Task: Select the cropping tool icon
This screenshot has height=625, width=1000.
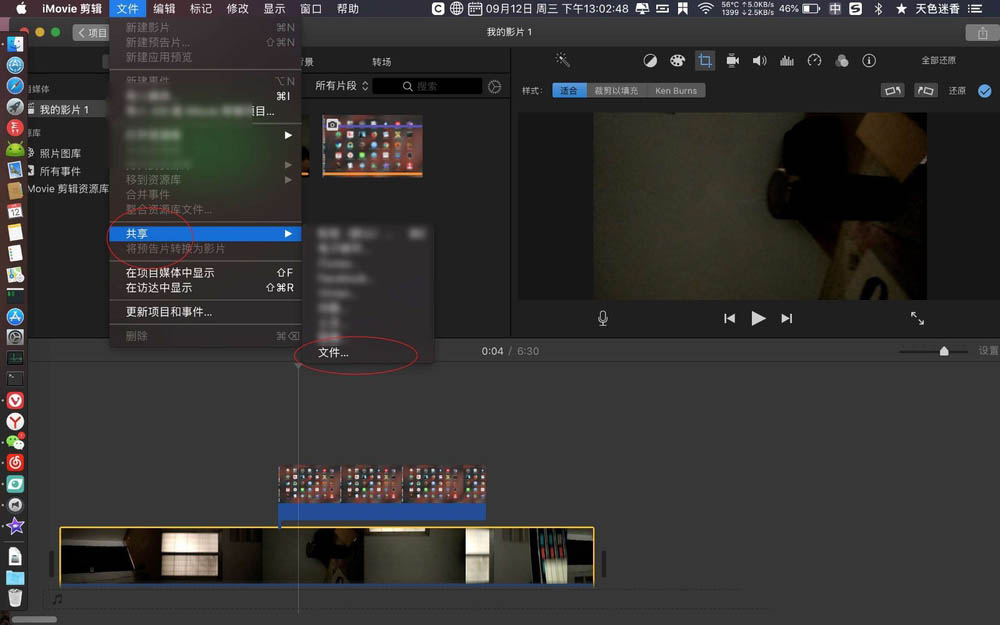Action: [x=705, y=61]
